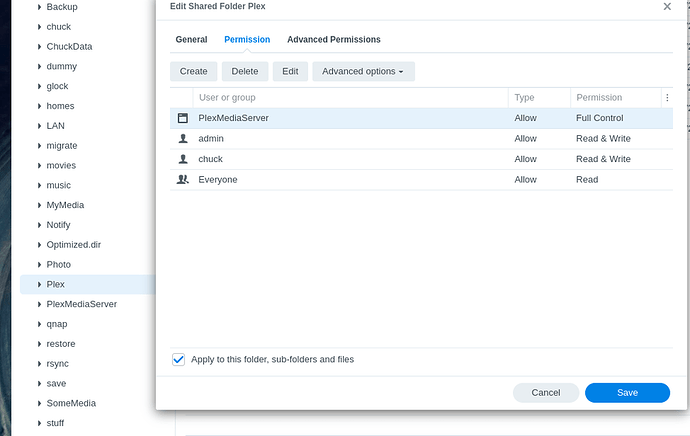Image resolution: width=690 pixels, height=436 pixels.
Task: Switch to the General tab
Action: pyautogui.click(x=191, y=40)
